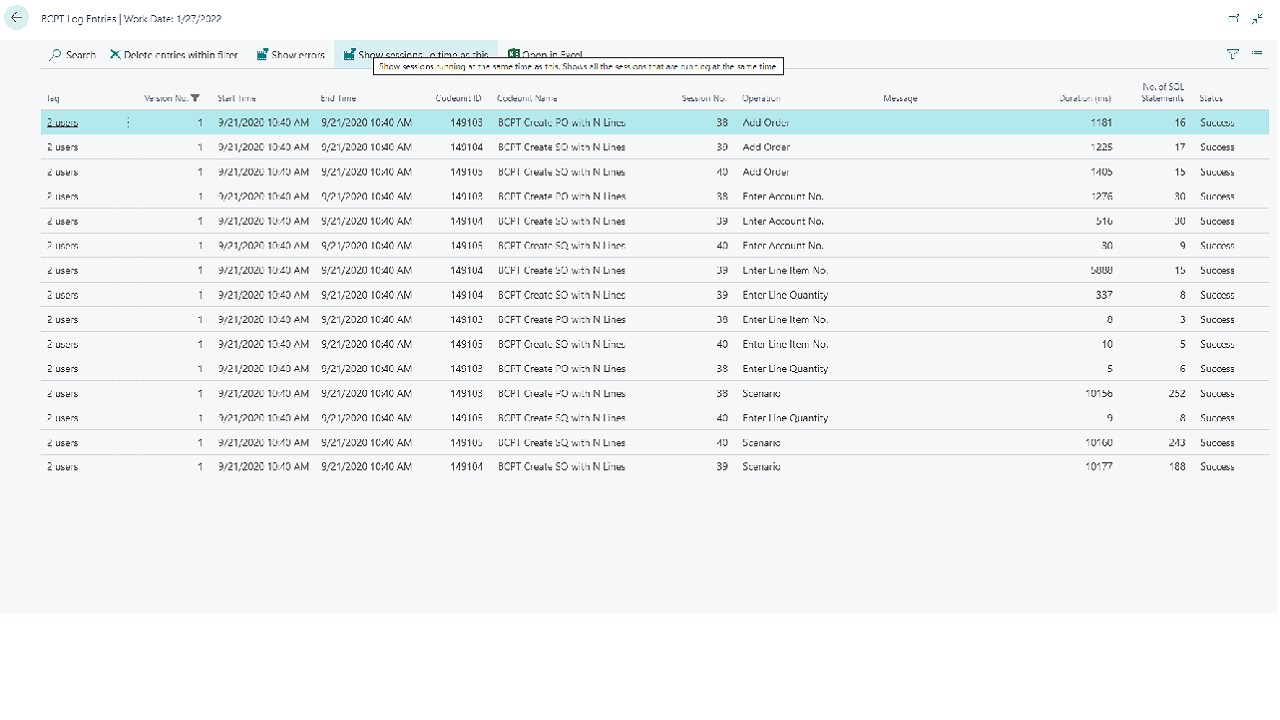Screen dimensions: 1280x720
Task: Sort by Message column header
Action: click(900, 98)
